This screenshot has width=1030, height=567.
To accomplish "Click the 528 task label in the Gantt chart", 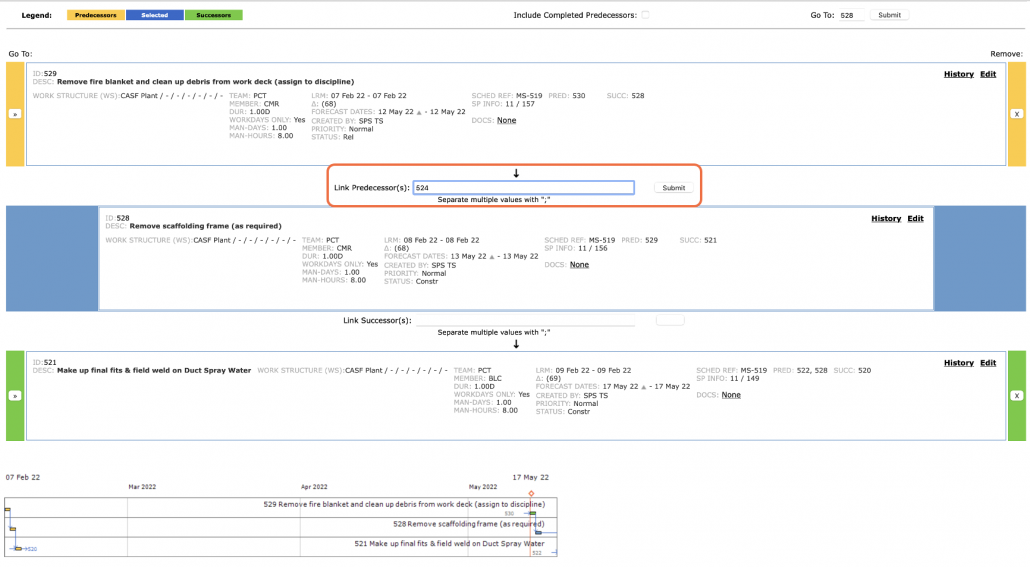I will click(468, 524).
